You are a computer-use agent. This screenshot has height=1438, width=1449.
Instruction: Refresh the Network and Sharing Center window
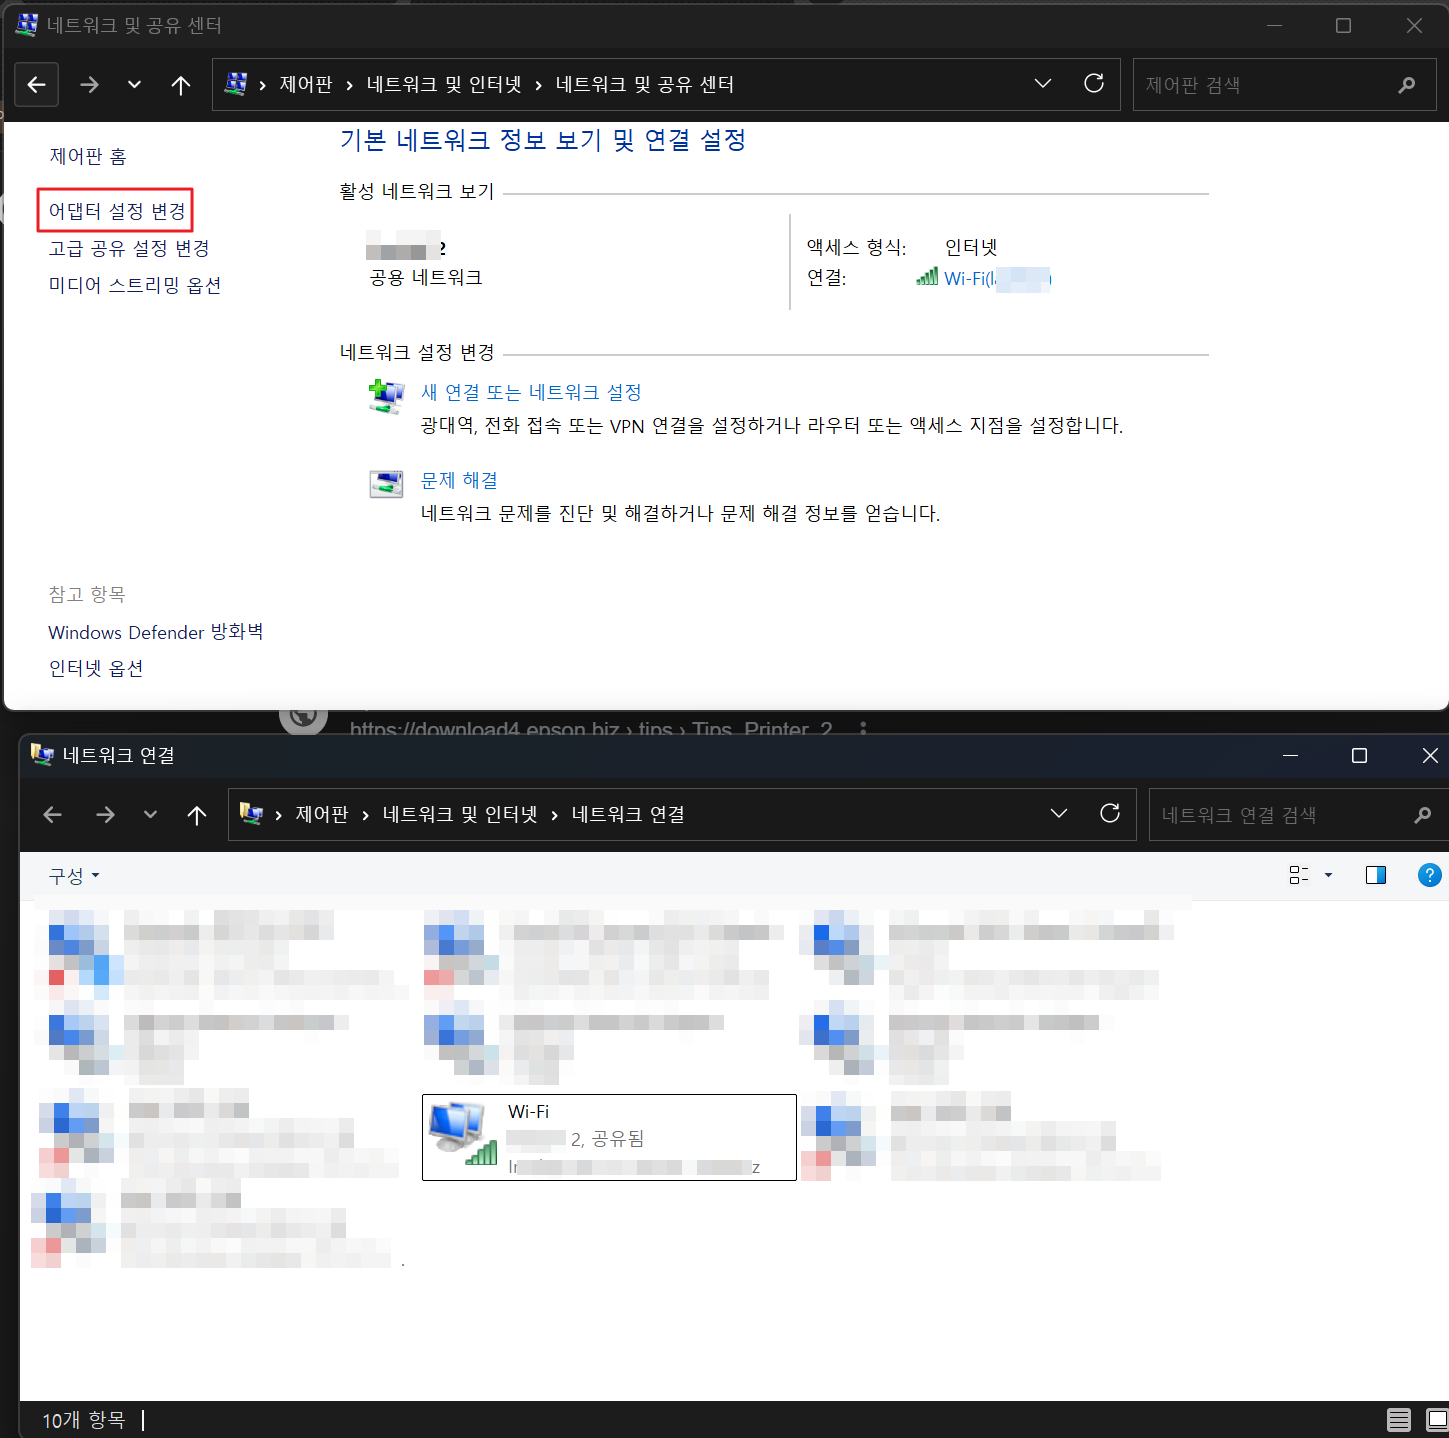(1094, 84)
